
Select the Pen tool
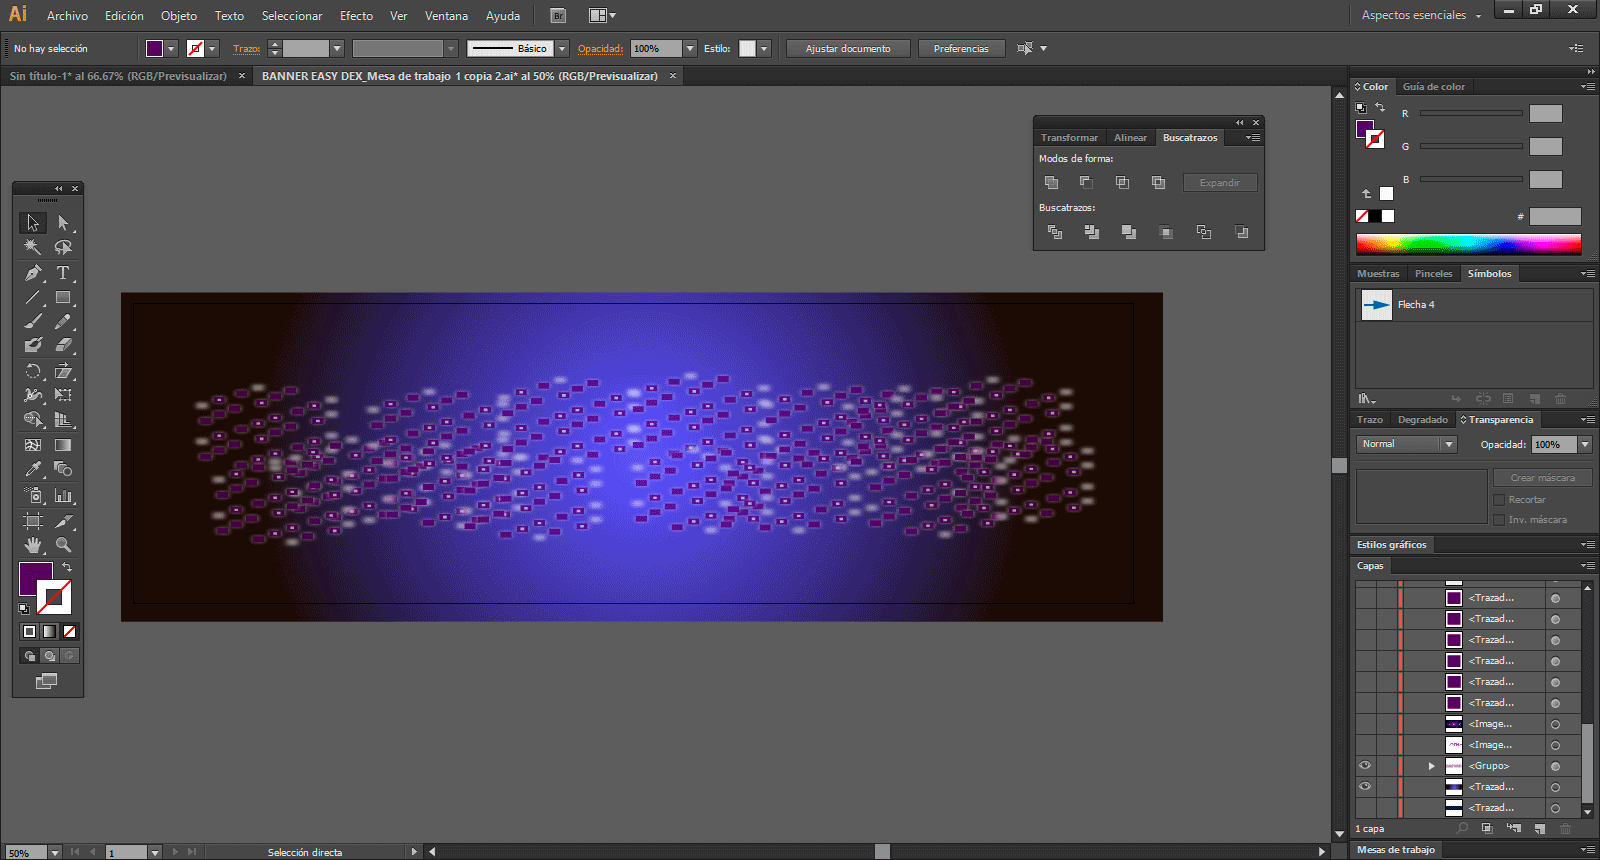tap(33, 273)
